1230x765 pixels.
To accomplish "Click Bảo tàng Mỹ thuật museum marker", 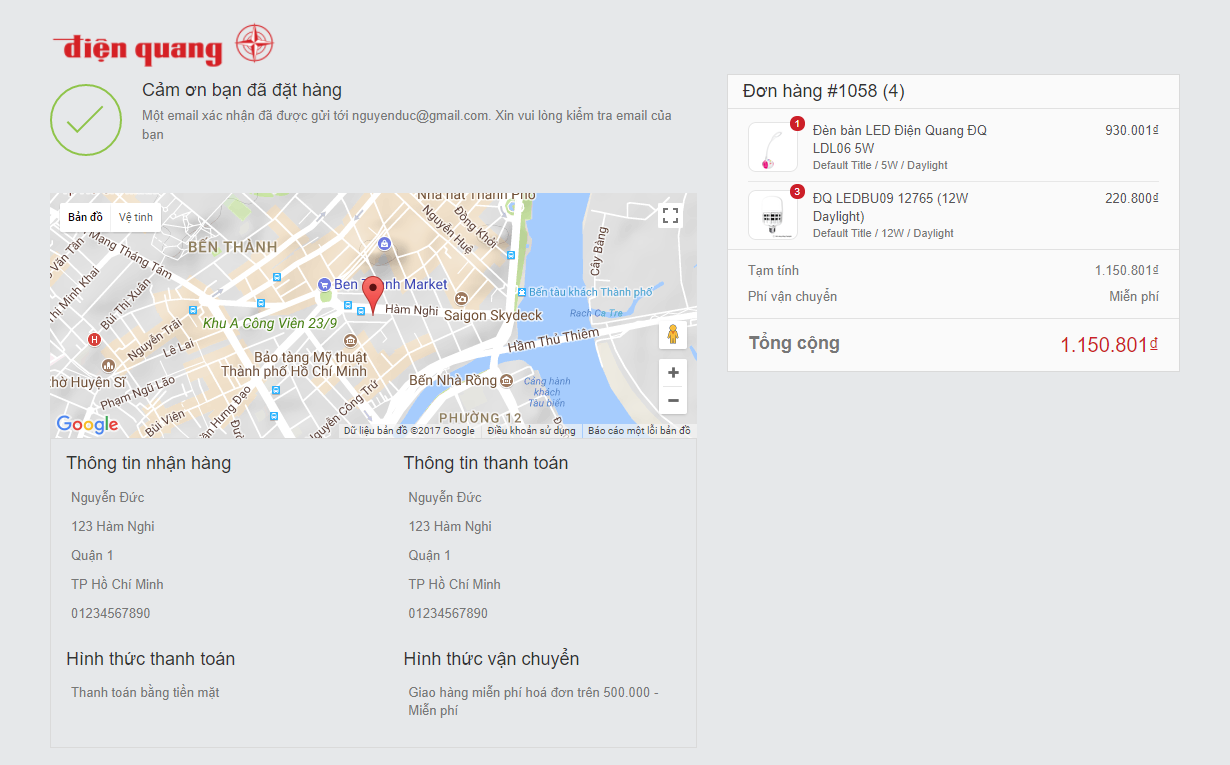I will [349, 341].
